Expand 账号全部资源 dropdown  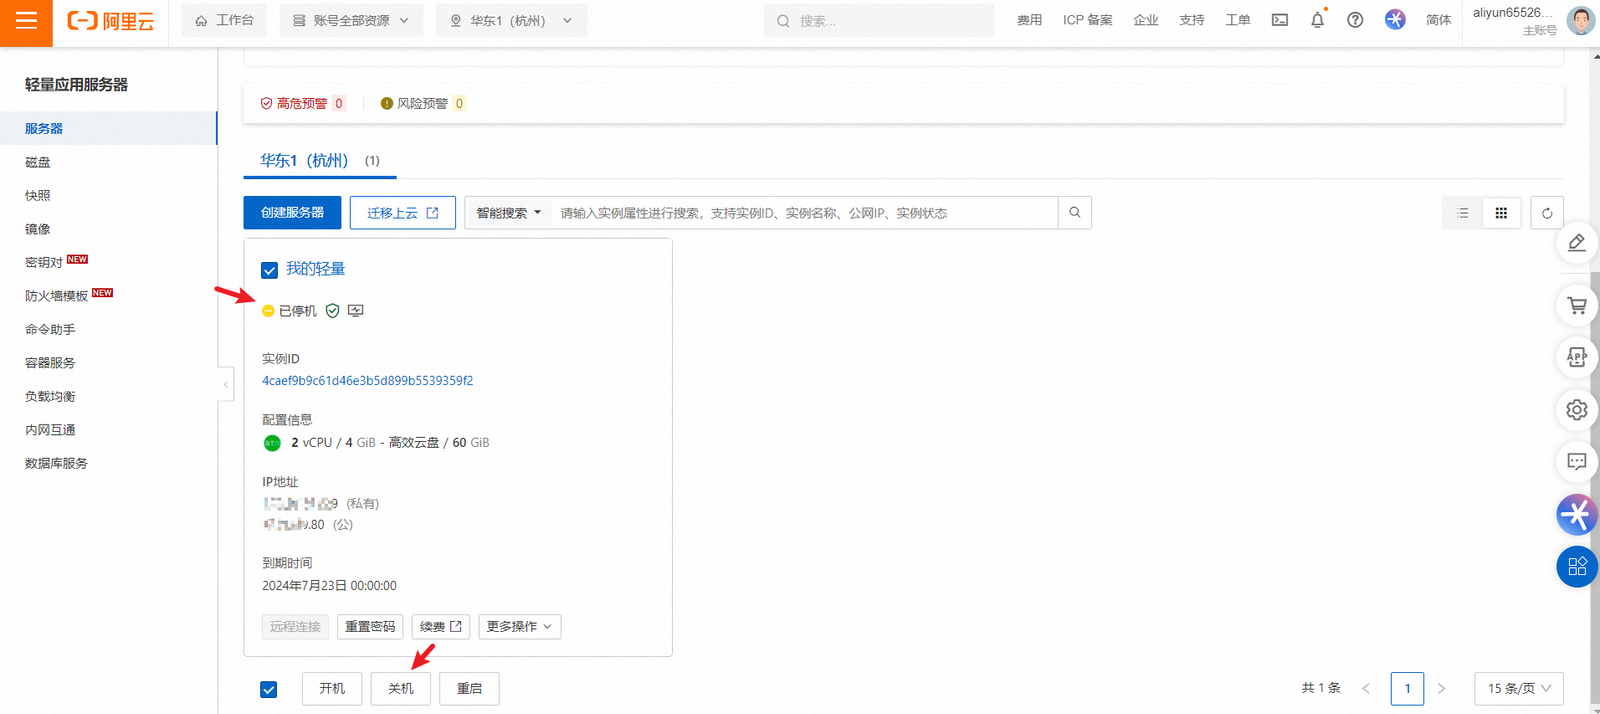click(x=351, y=20)
